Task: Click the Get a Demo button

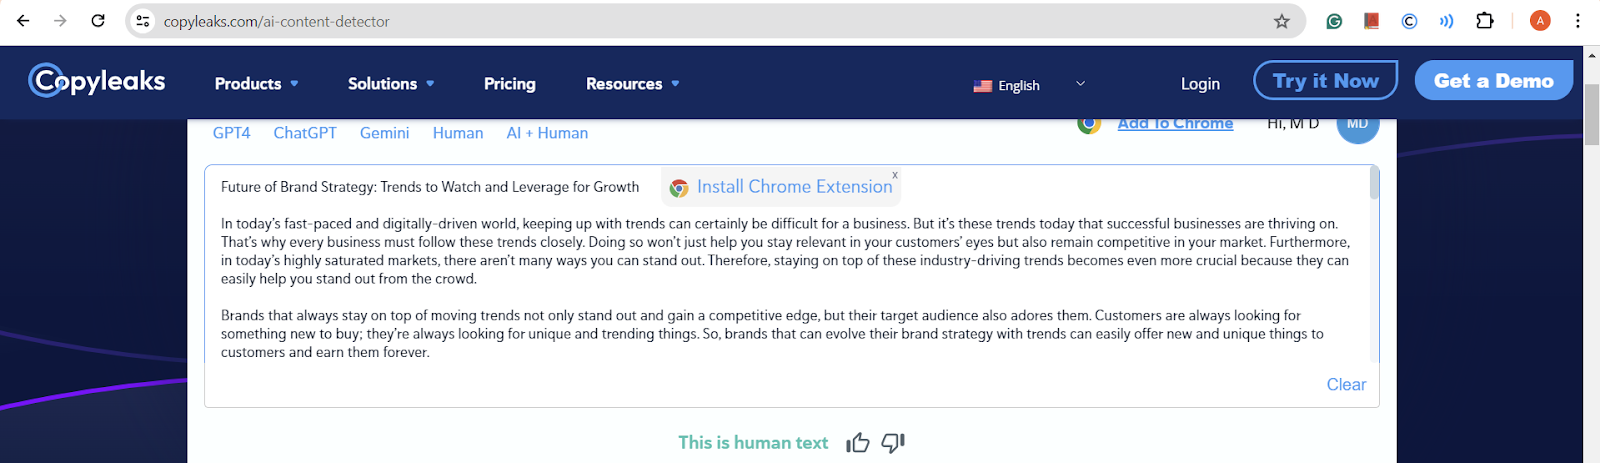Action: [1494, 81]
